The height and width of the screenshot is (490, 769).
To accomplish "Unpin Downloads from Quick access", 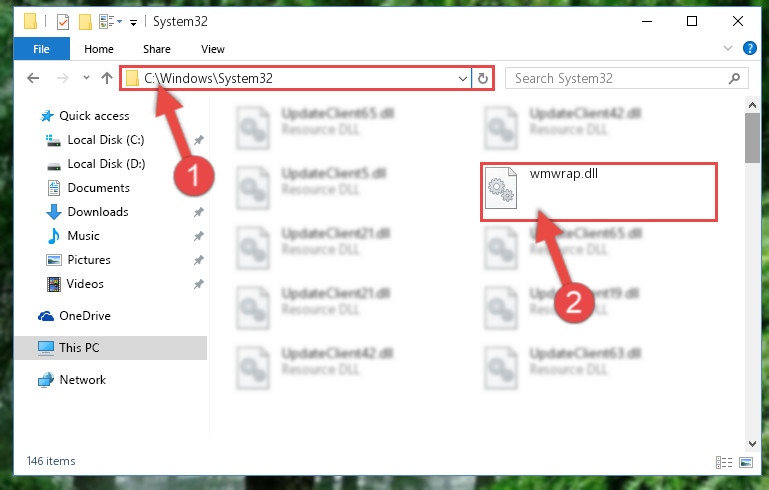I will click(199, 212).
